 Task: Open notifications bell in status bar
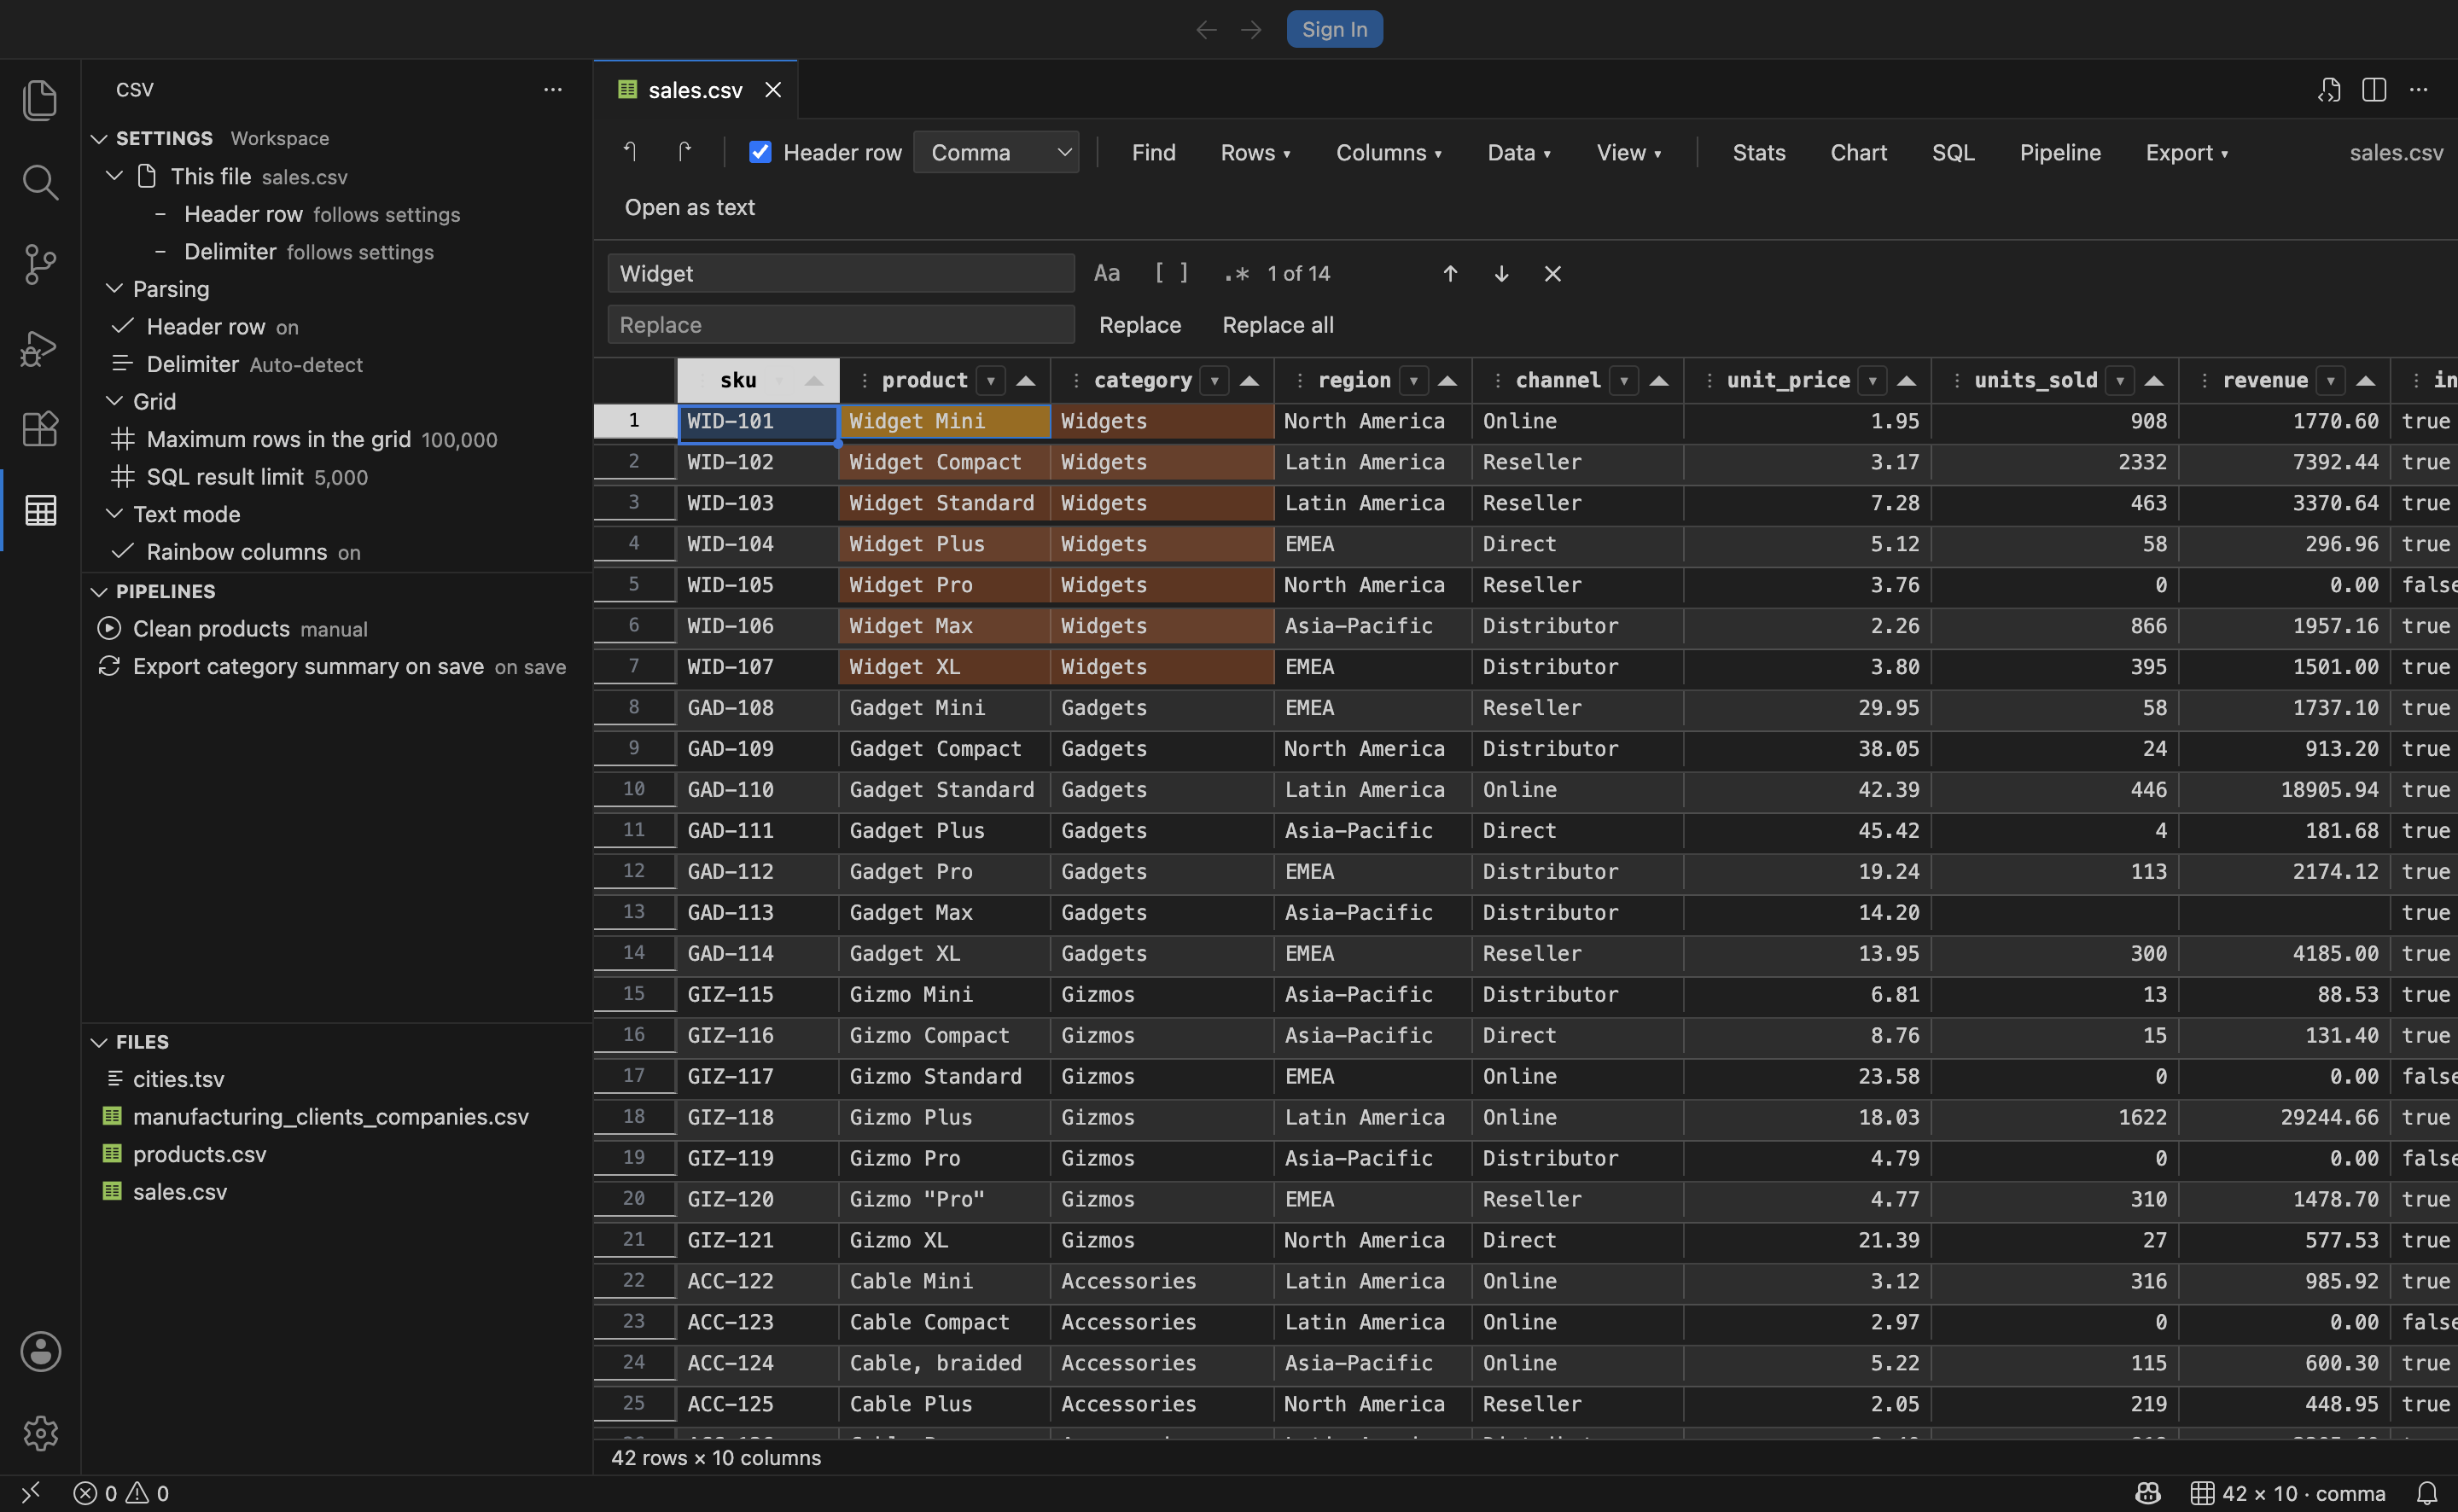[2426, 1493]
